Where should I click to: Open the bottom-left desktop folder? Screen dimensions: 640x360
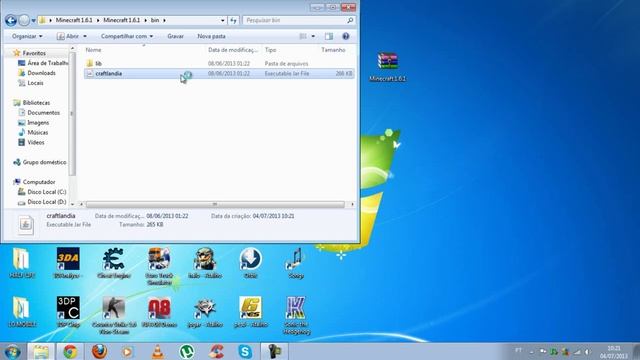[x=22, y=312]
